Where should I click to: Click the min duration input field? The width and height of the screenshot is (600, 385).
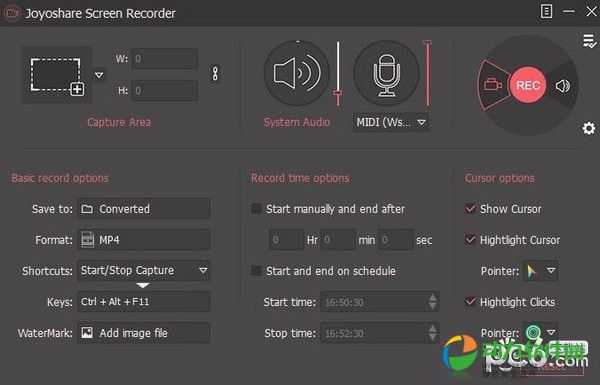(x=338, y=240)
